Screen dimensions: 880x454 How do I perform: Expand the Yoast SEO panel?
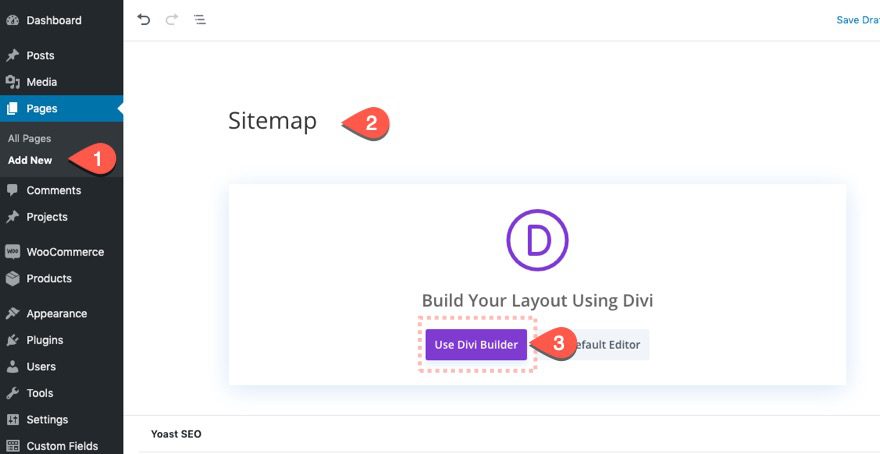coord(176,434)
